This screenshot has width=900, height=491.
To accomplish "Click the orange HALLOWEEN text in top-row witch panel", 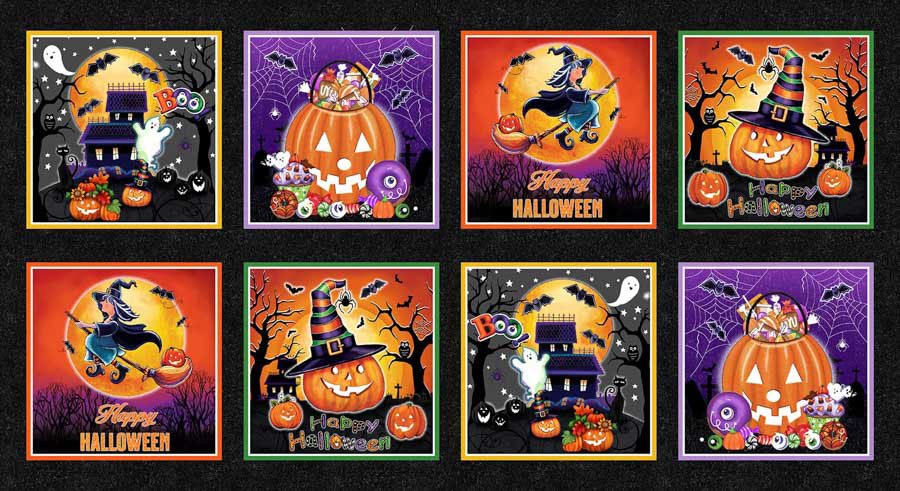I will pos(557,208).
